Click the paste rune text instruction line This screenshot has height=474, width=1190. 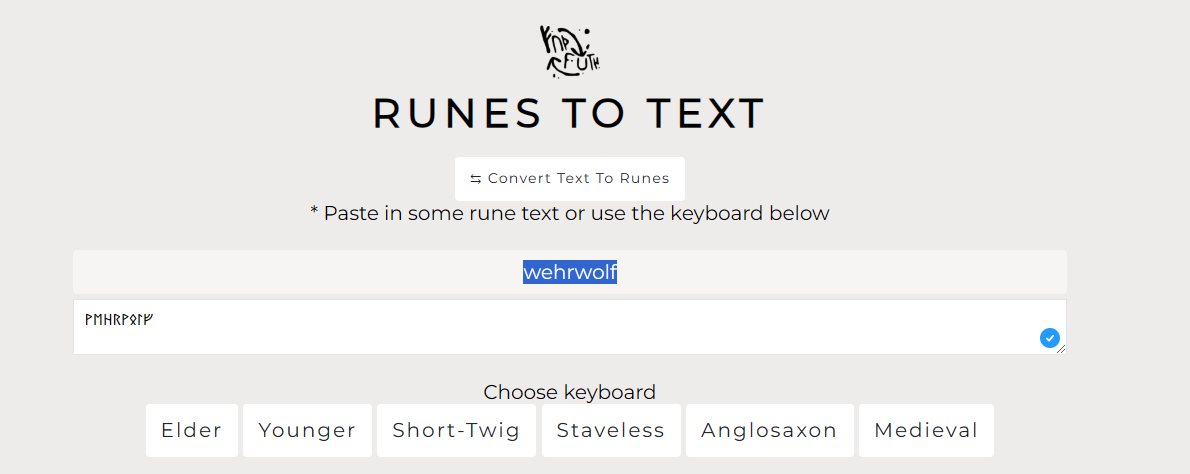tap(570, 213)
